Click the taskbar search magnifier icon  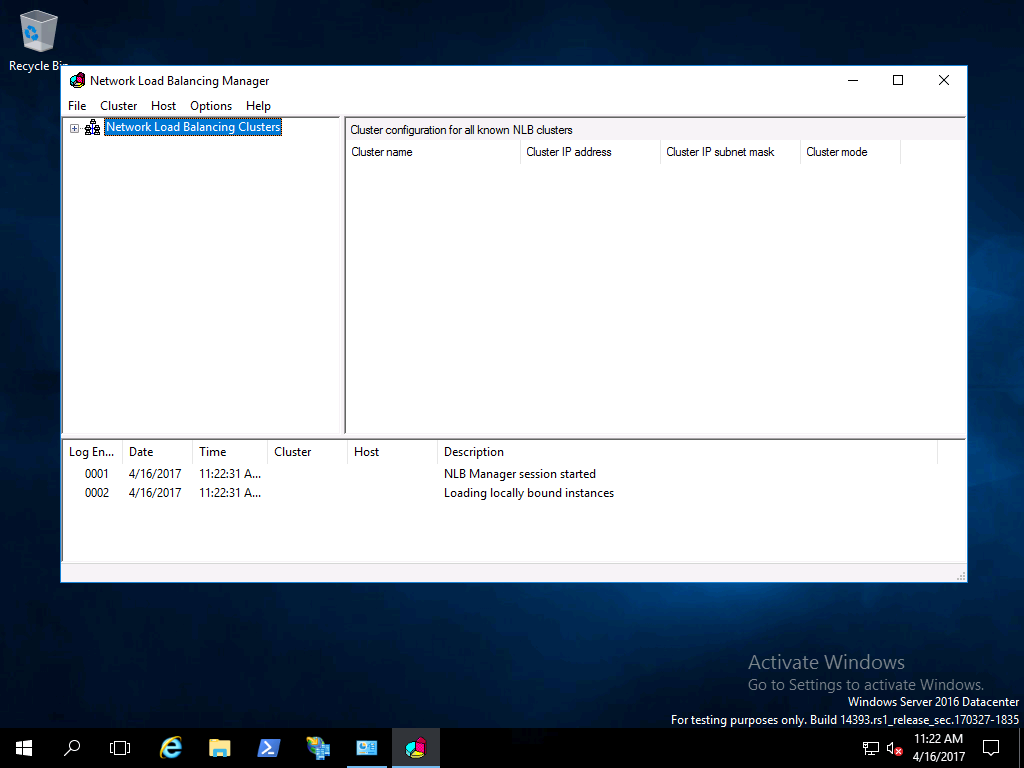(72, 748)
